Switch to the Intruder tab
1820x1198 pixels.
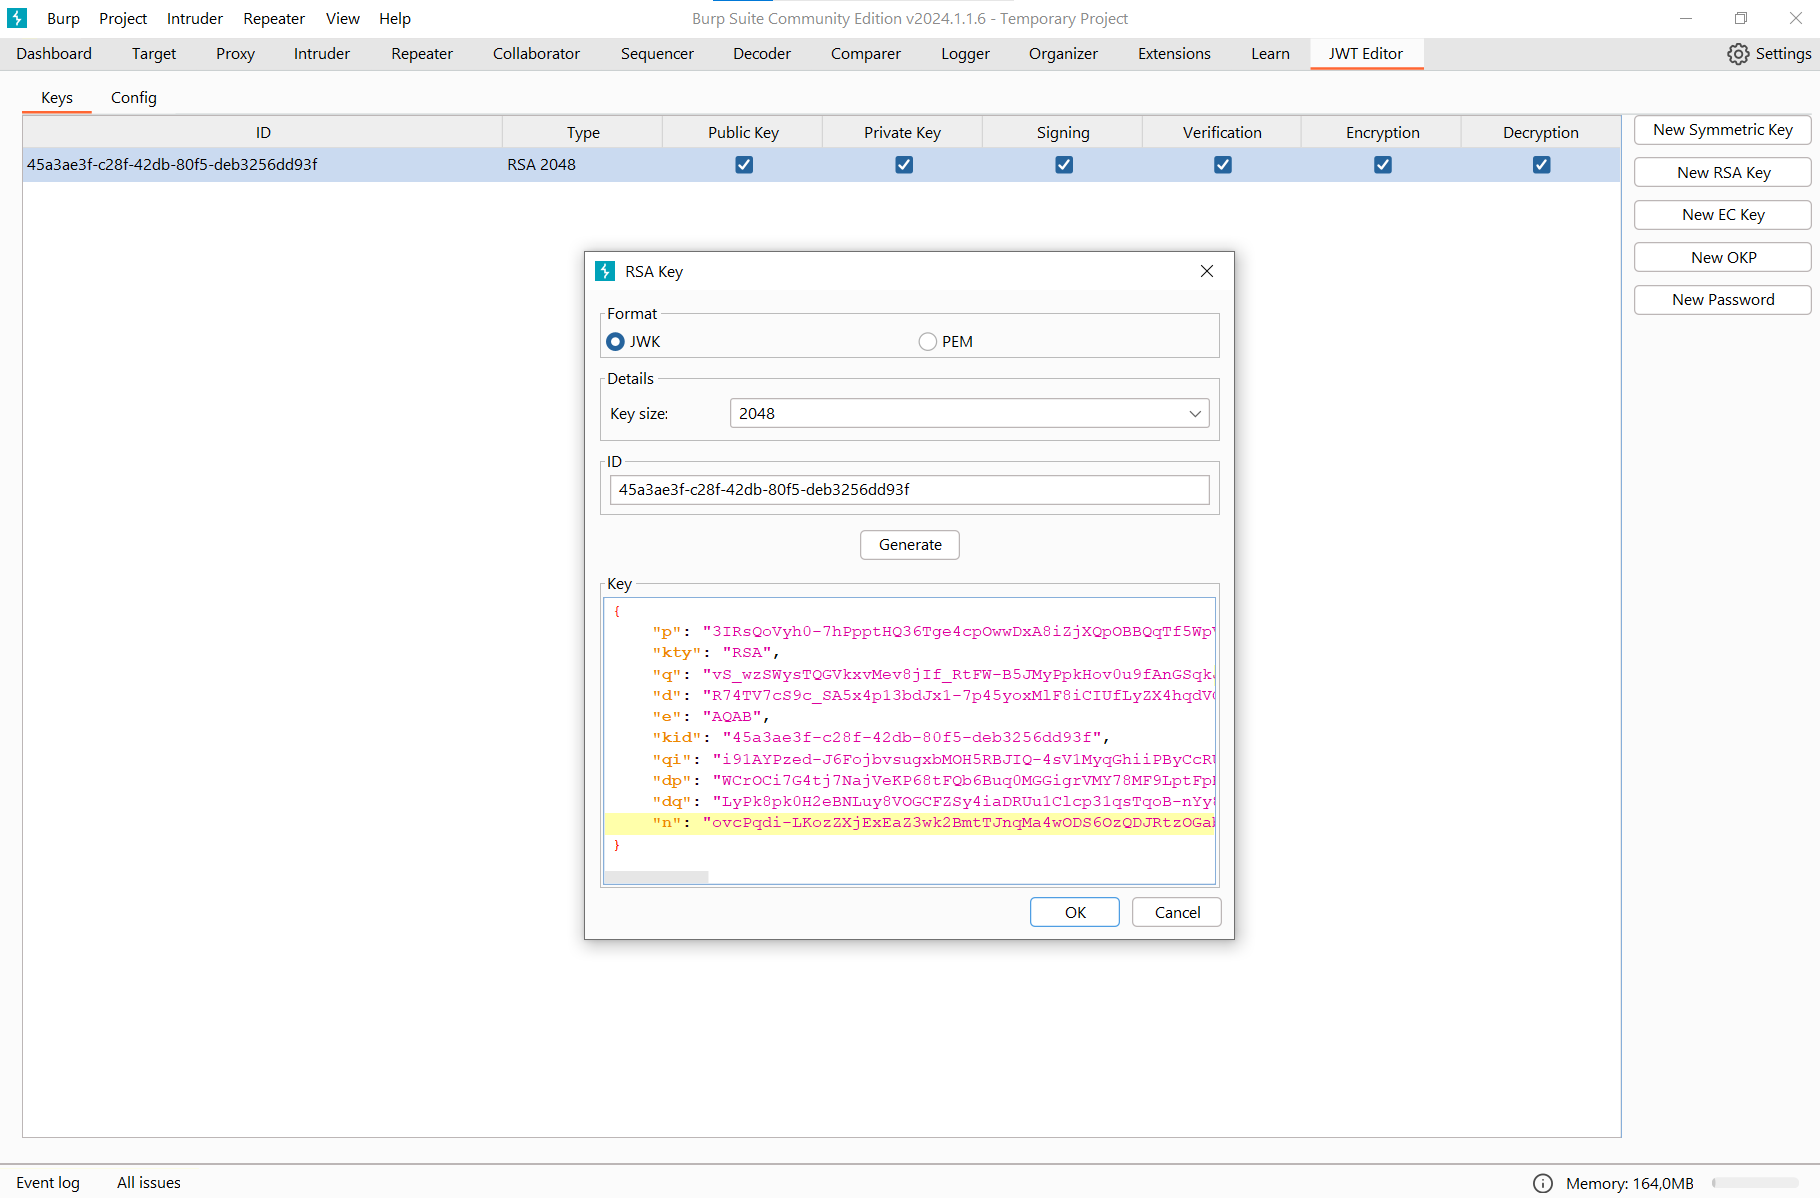[x=322, y=54]
